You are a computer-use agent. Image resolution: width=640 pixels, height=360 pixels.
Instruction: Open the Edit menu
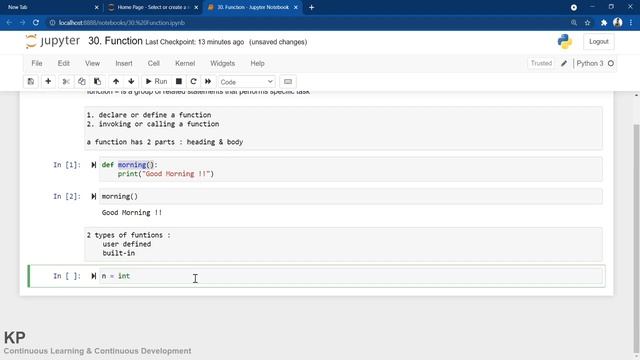63,63
